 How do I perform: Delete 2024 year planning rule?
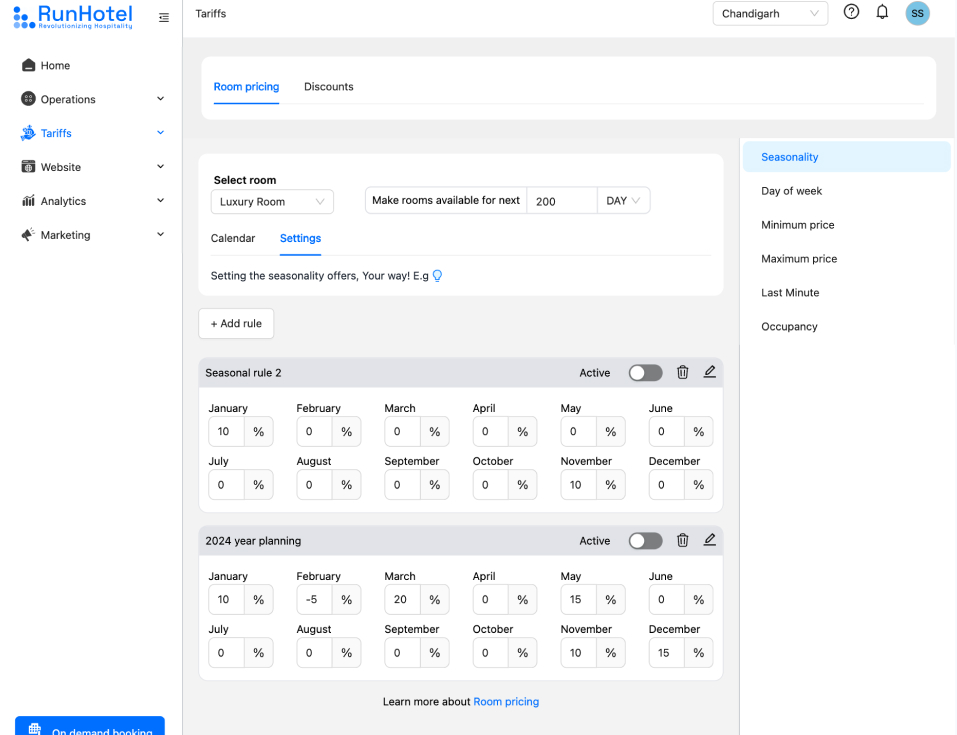[x=682, y=540]
